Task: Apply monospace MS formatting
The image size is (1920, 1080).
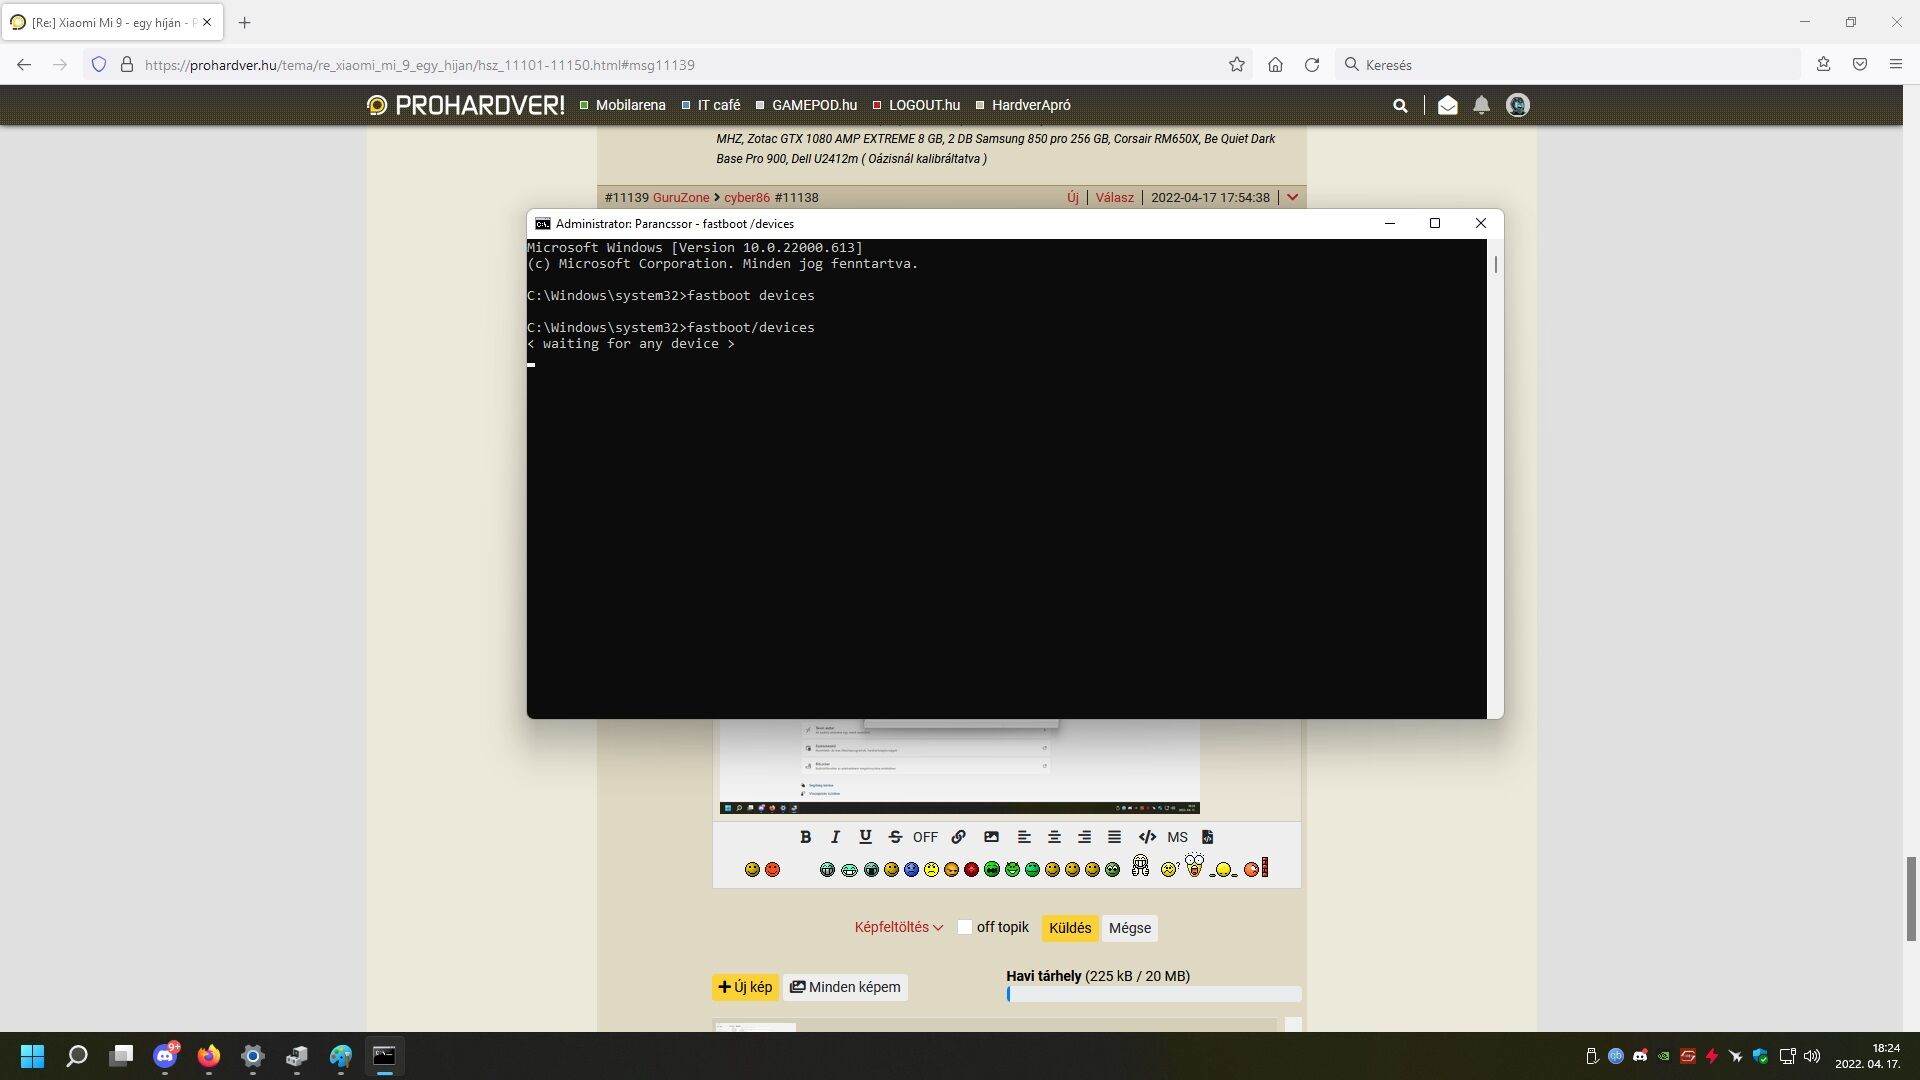Action: coord(1177,837)
